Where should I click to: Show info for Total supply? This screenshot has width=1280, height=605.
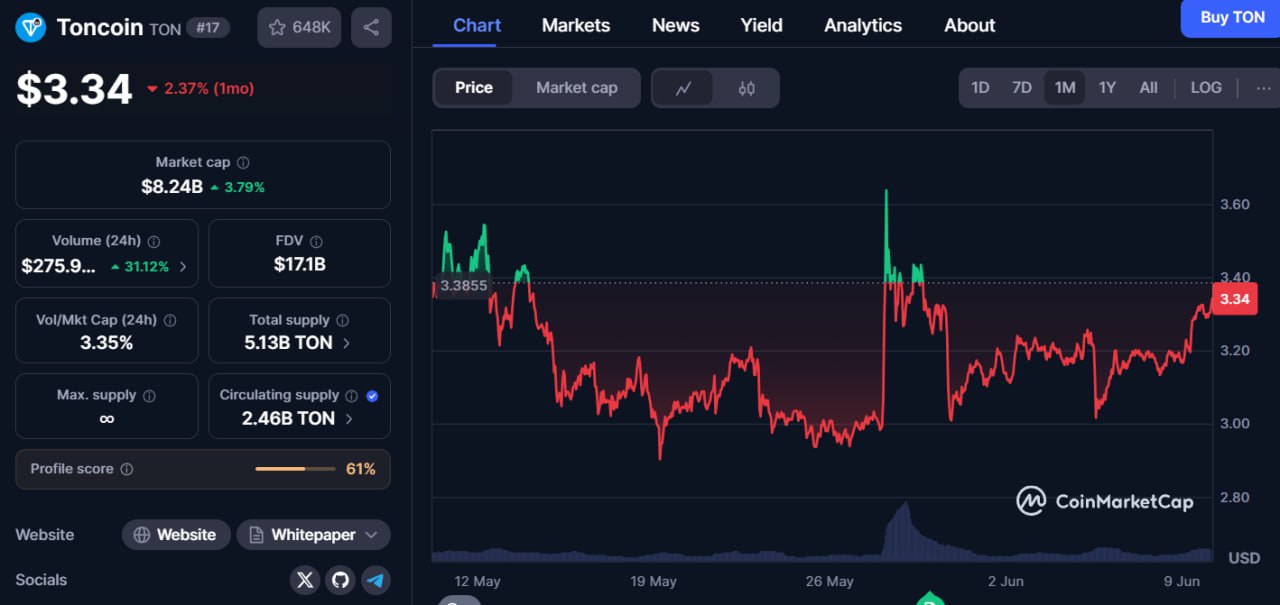coord(342,320)
